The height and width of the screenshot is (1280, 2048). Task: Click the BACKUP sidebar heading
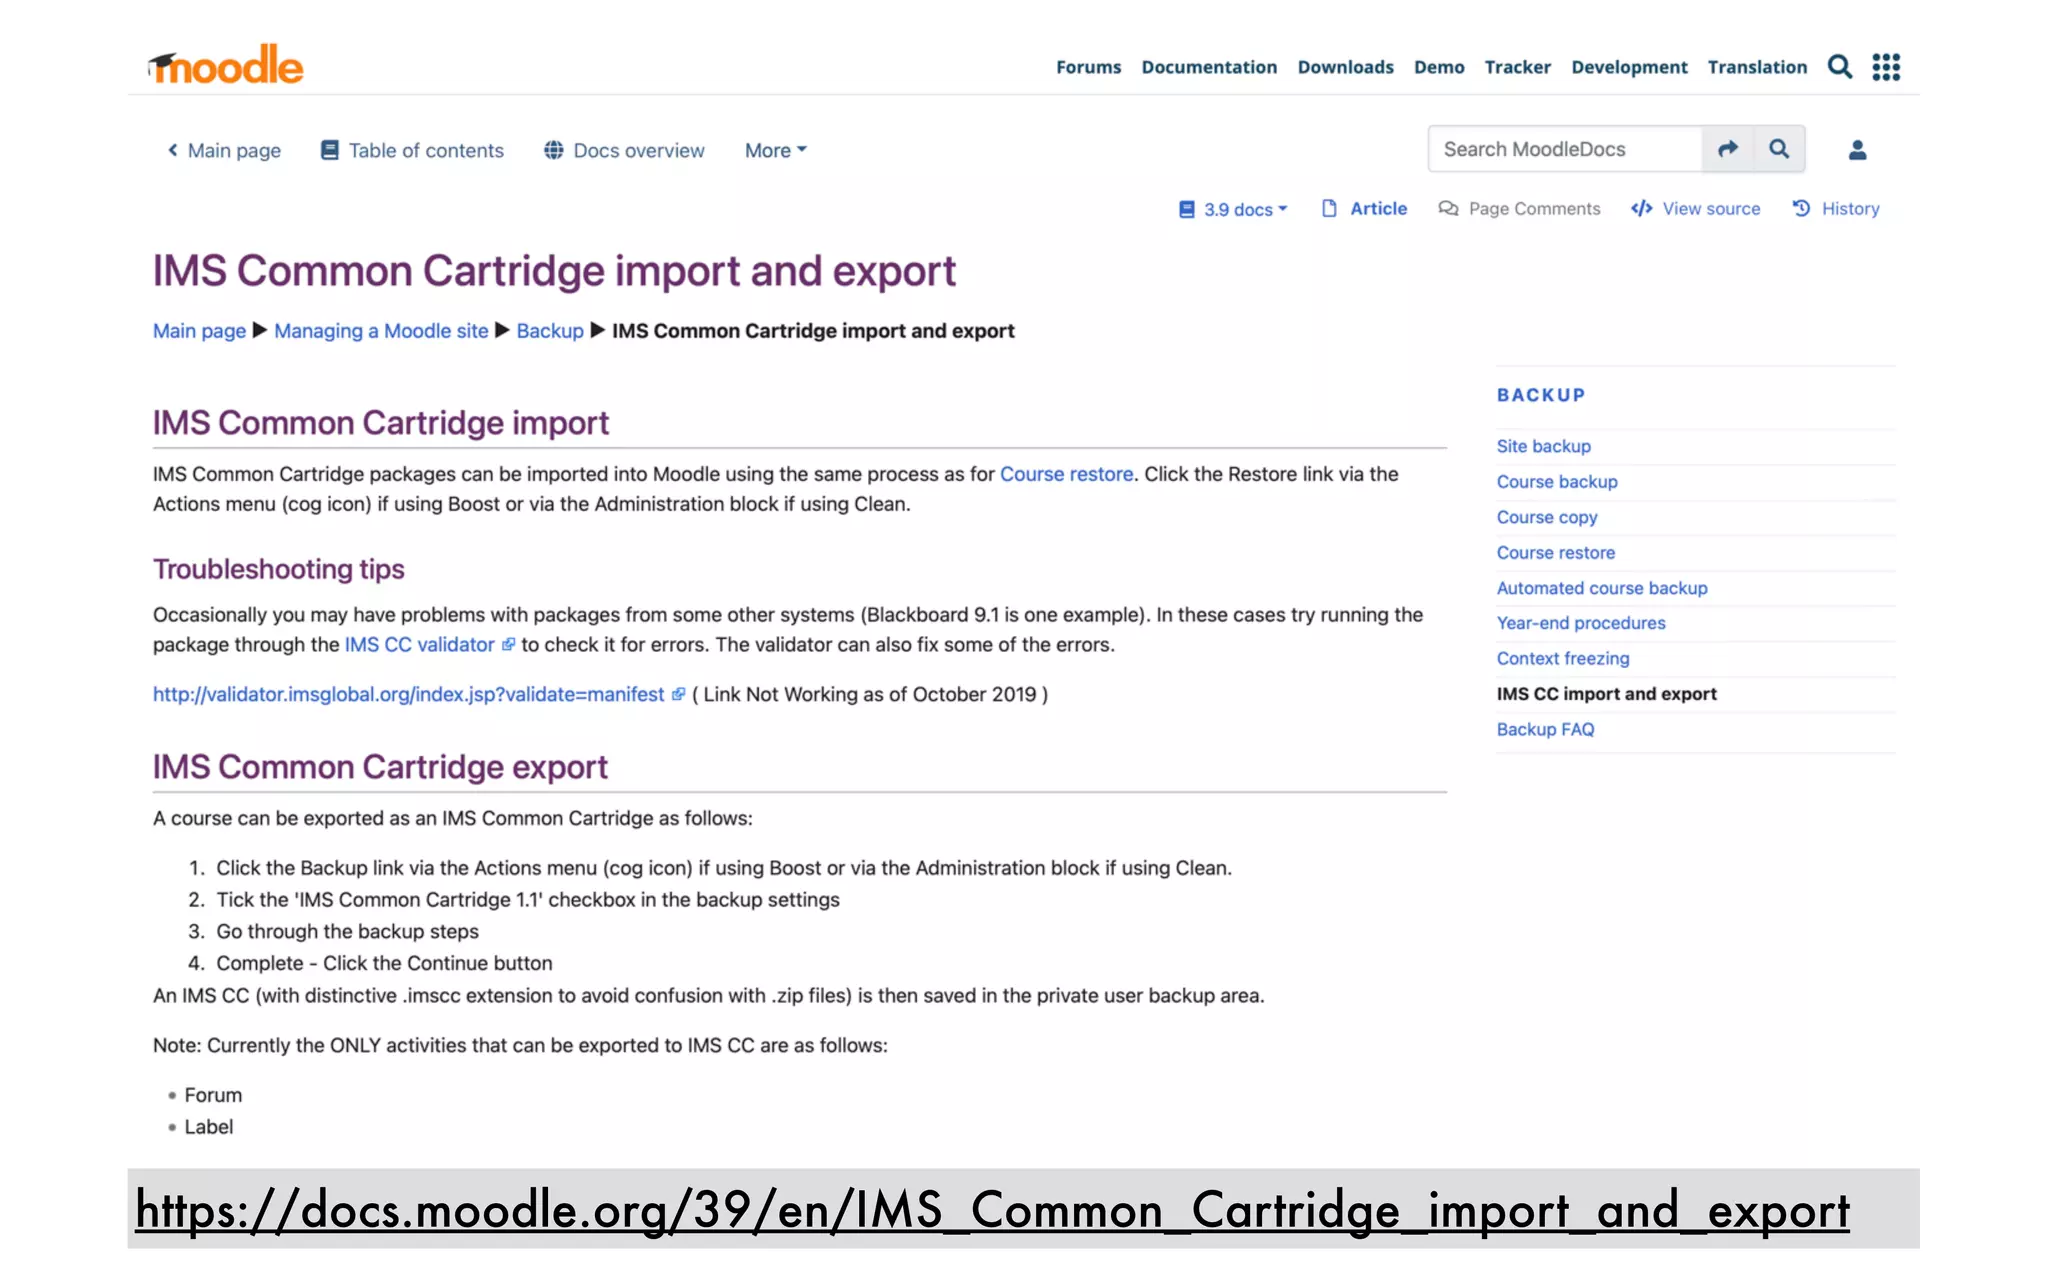pos(1541,395)
